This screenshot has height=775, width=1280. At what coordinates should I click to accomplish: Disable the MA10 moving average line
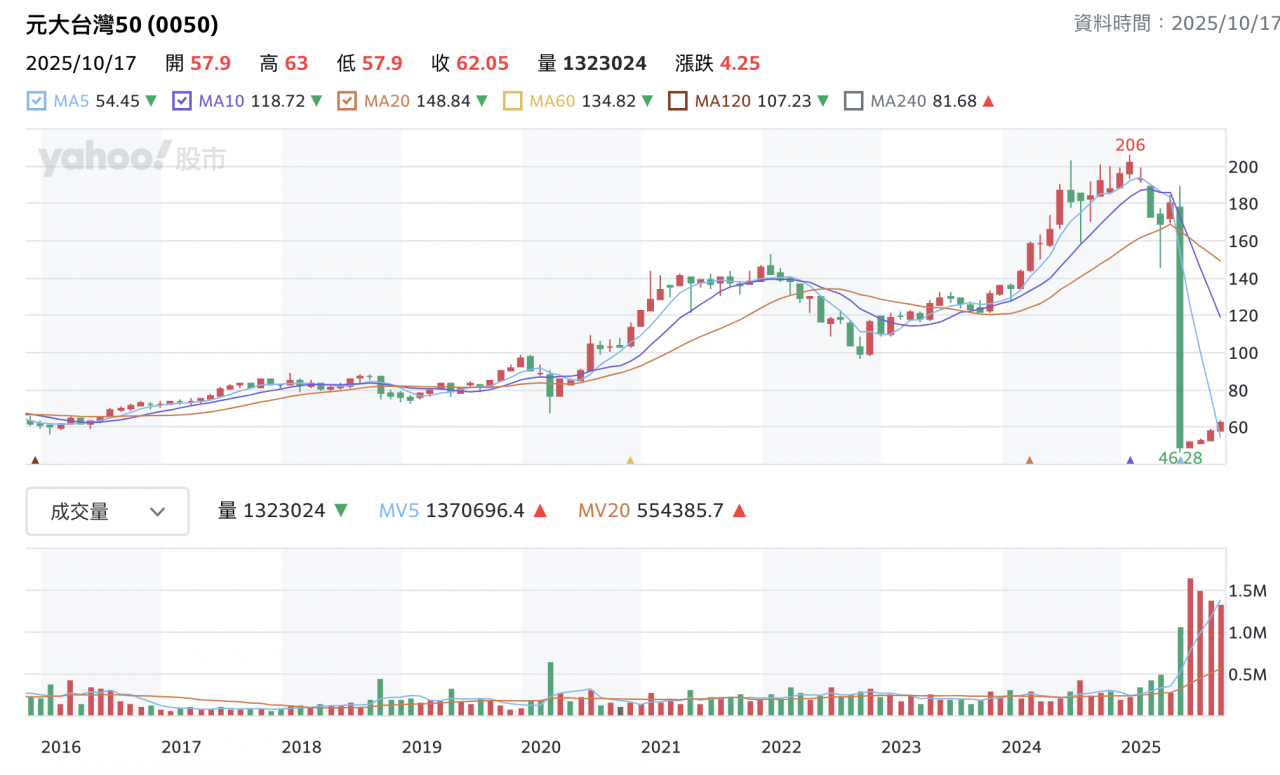181,101
